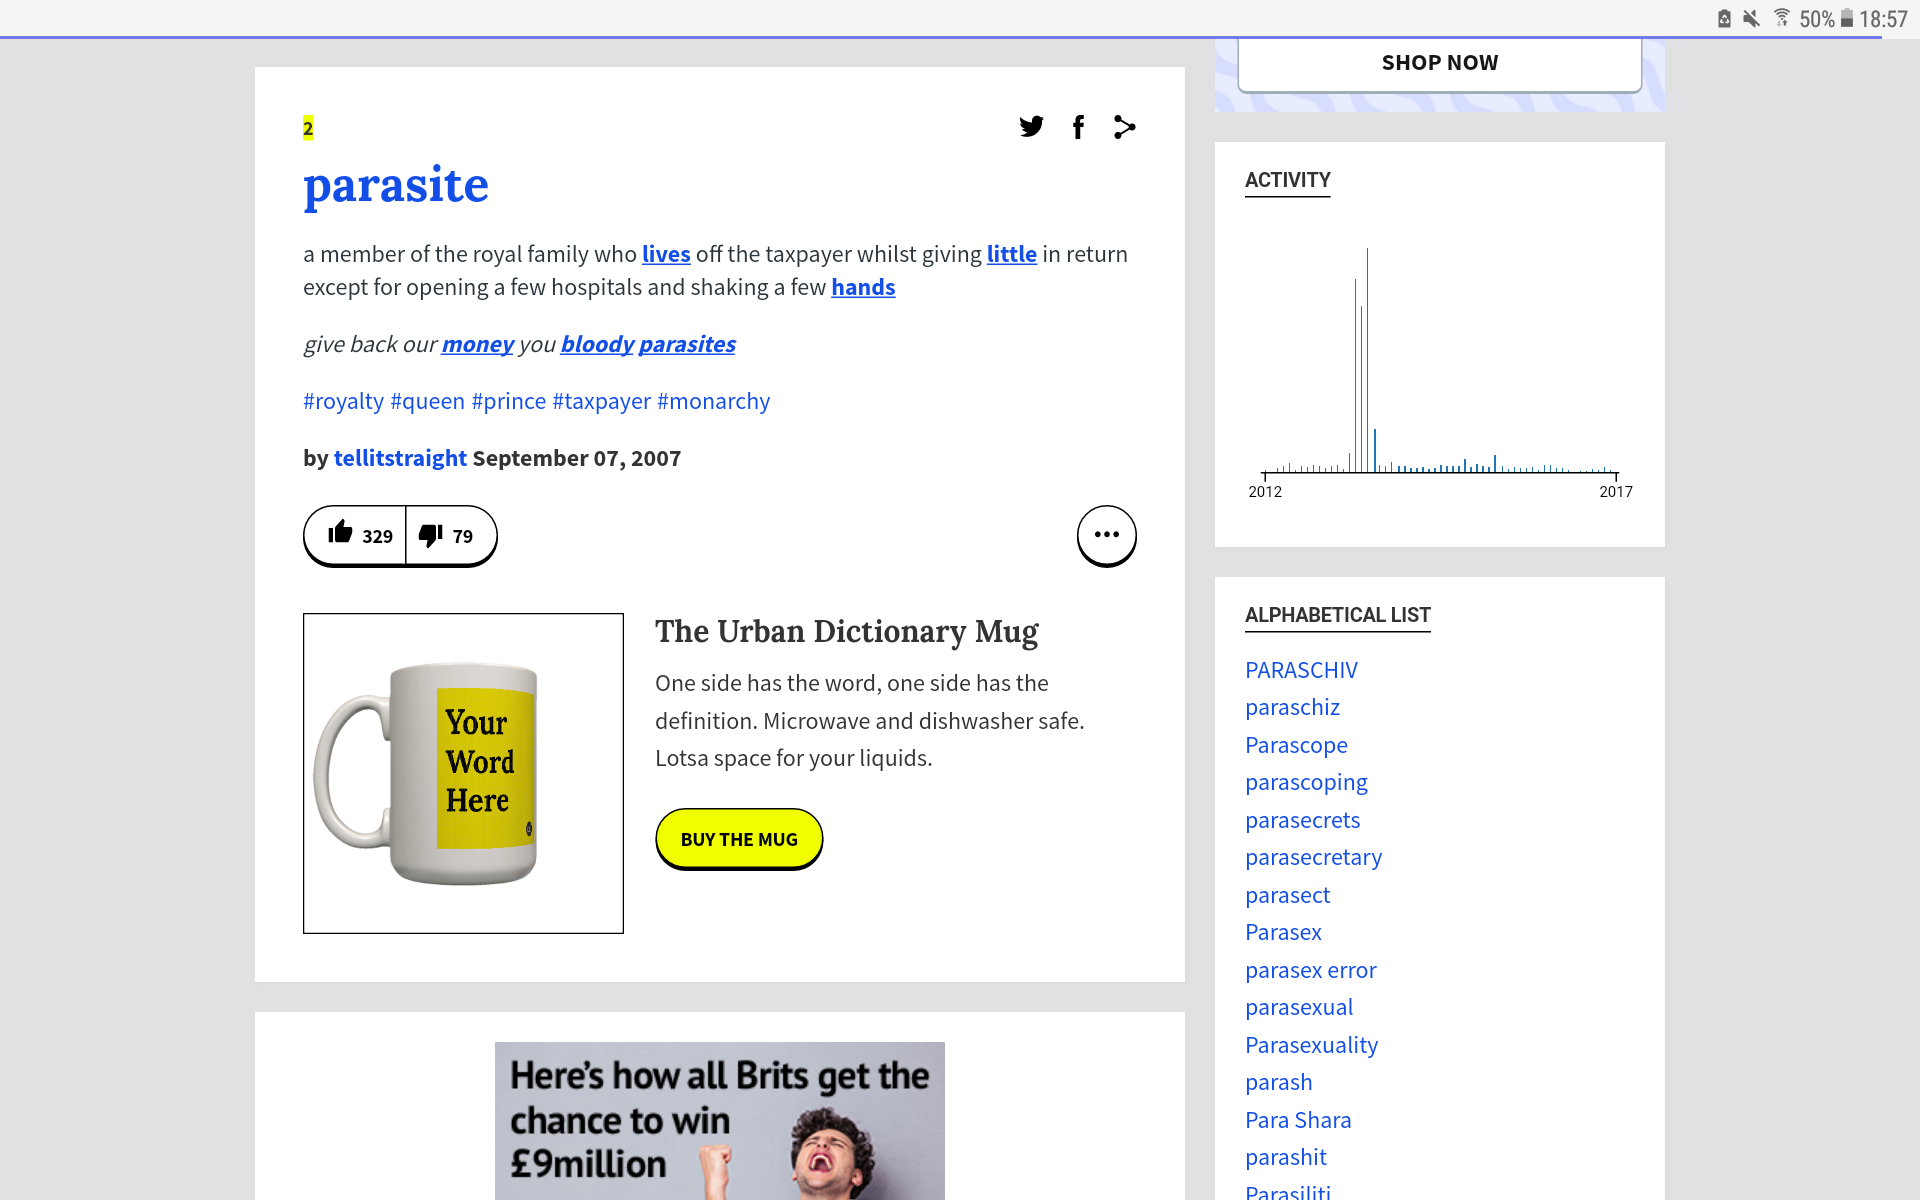Open 'Para Shara' in alphabetical list
Viewport: 1920px width, 1200px height.
point(1298,1120)
